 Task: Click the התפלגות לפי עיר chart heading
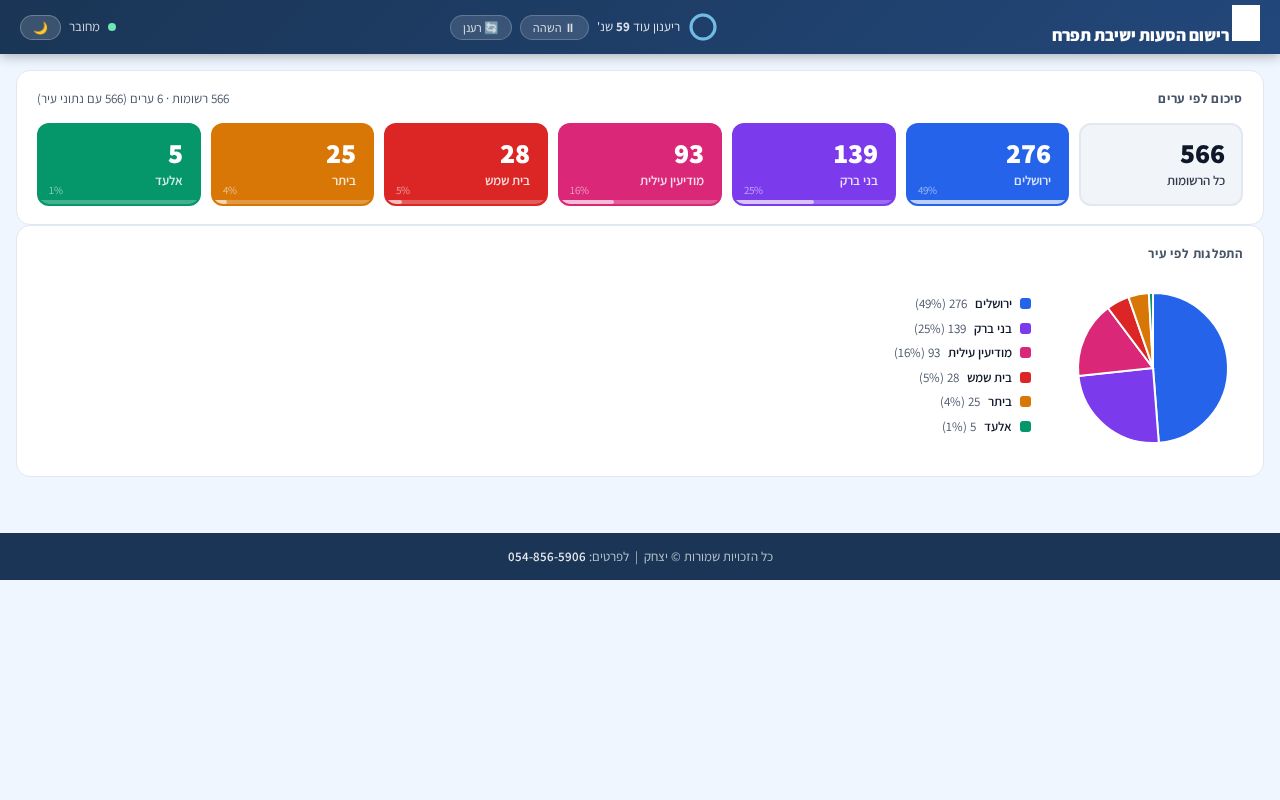(1195, 254)
